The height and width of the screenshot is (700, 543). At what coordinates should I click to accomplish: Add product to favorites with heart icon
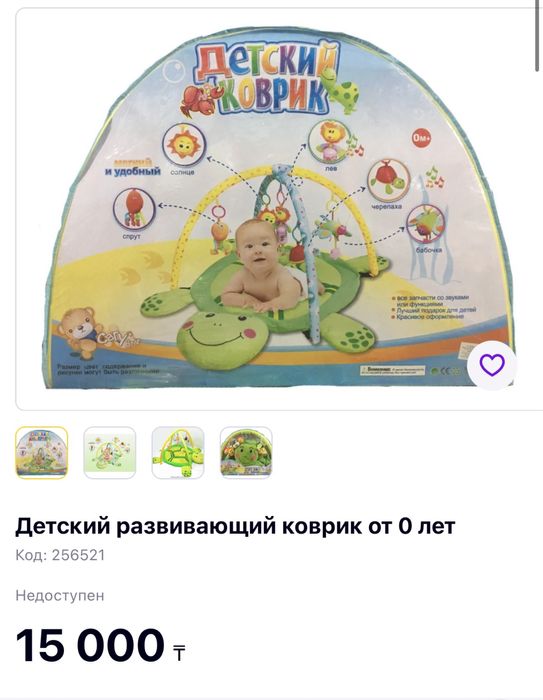[492, 366]
